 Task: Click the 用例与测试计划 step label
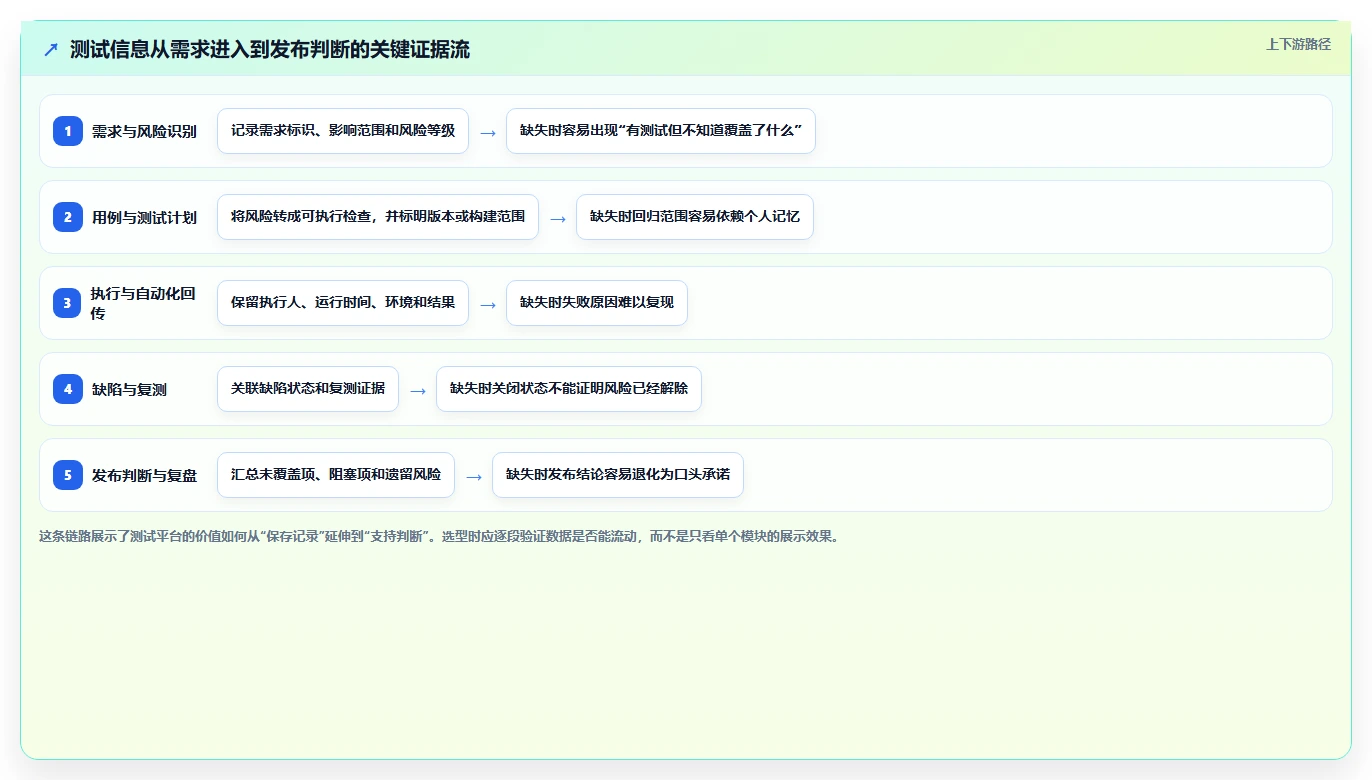144,217
